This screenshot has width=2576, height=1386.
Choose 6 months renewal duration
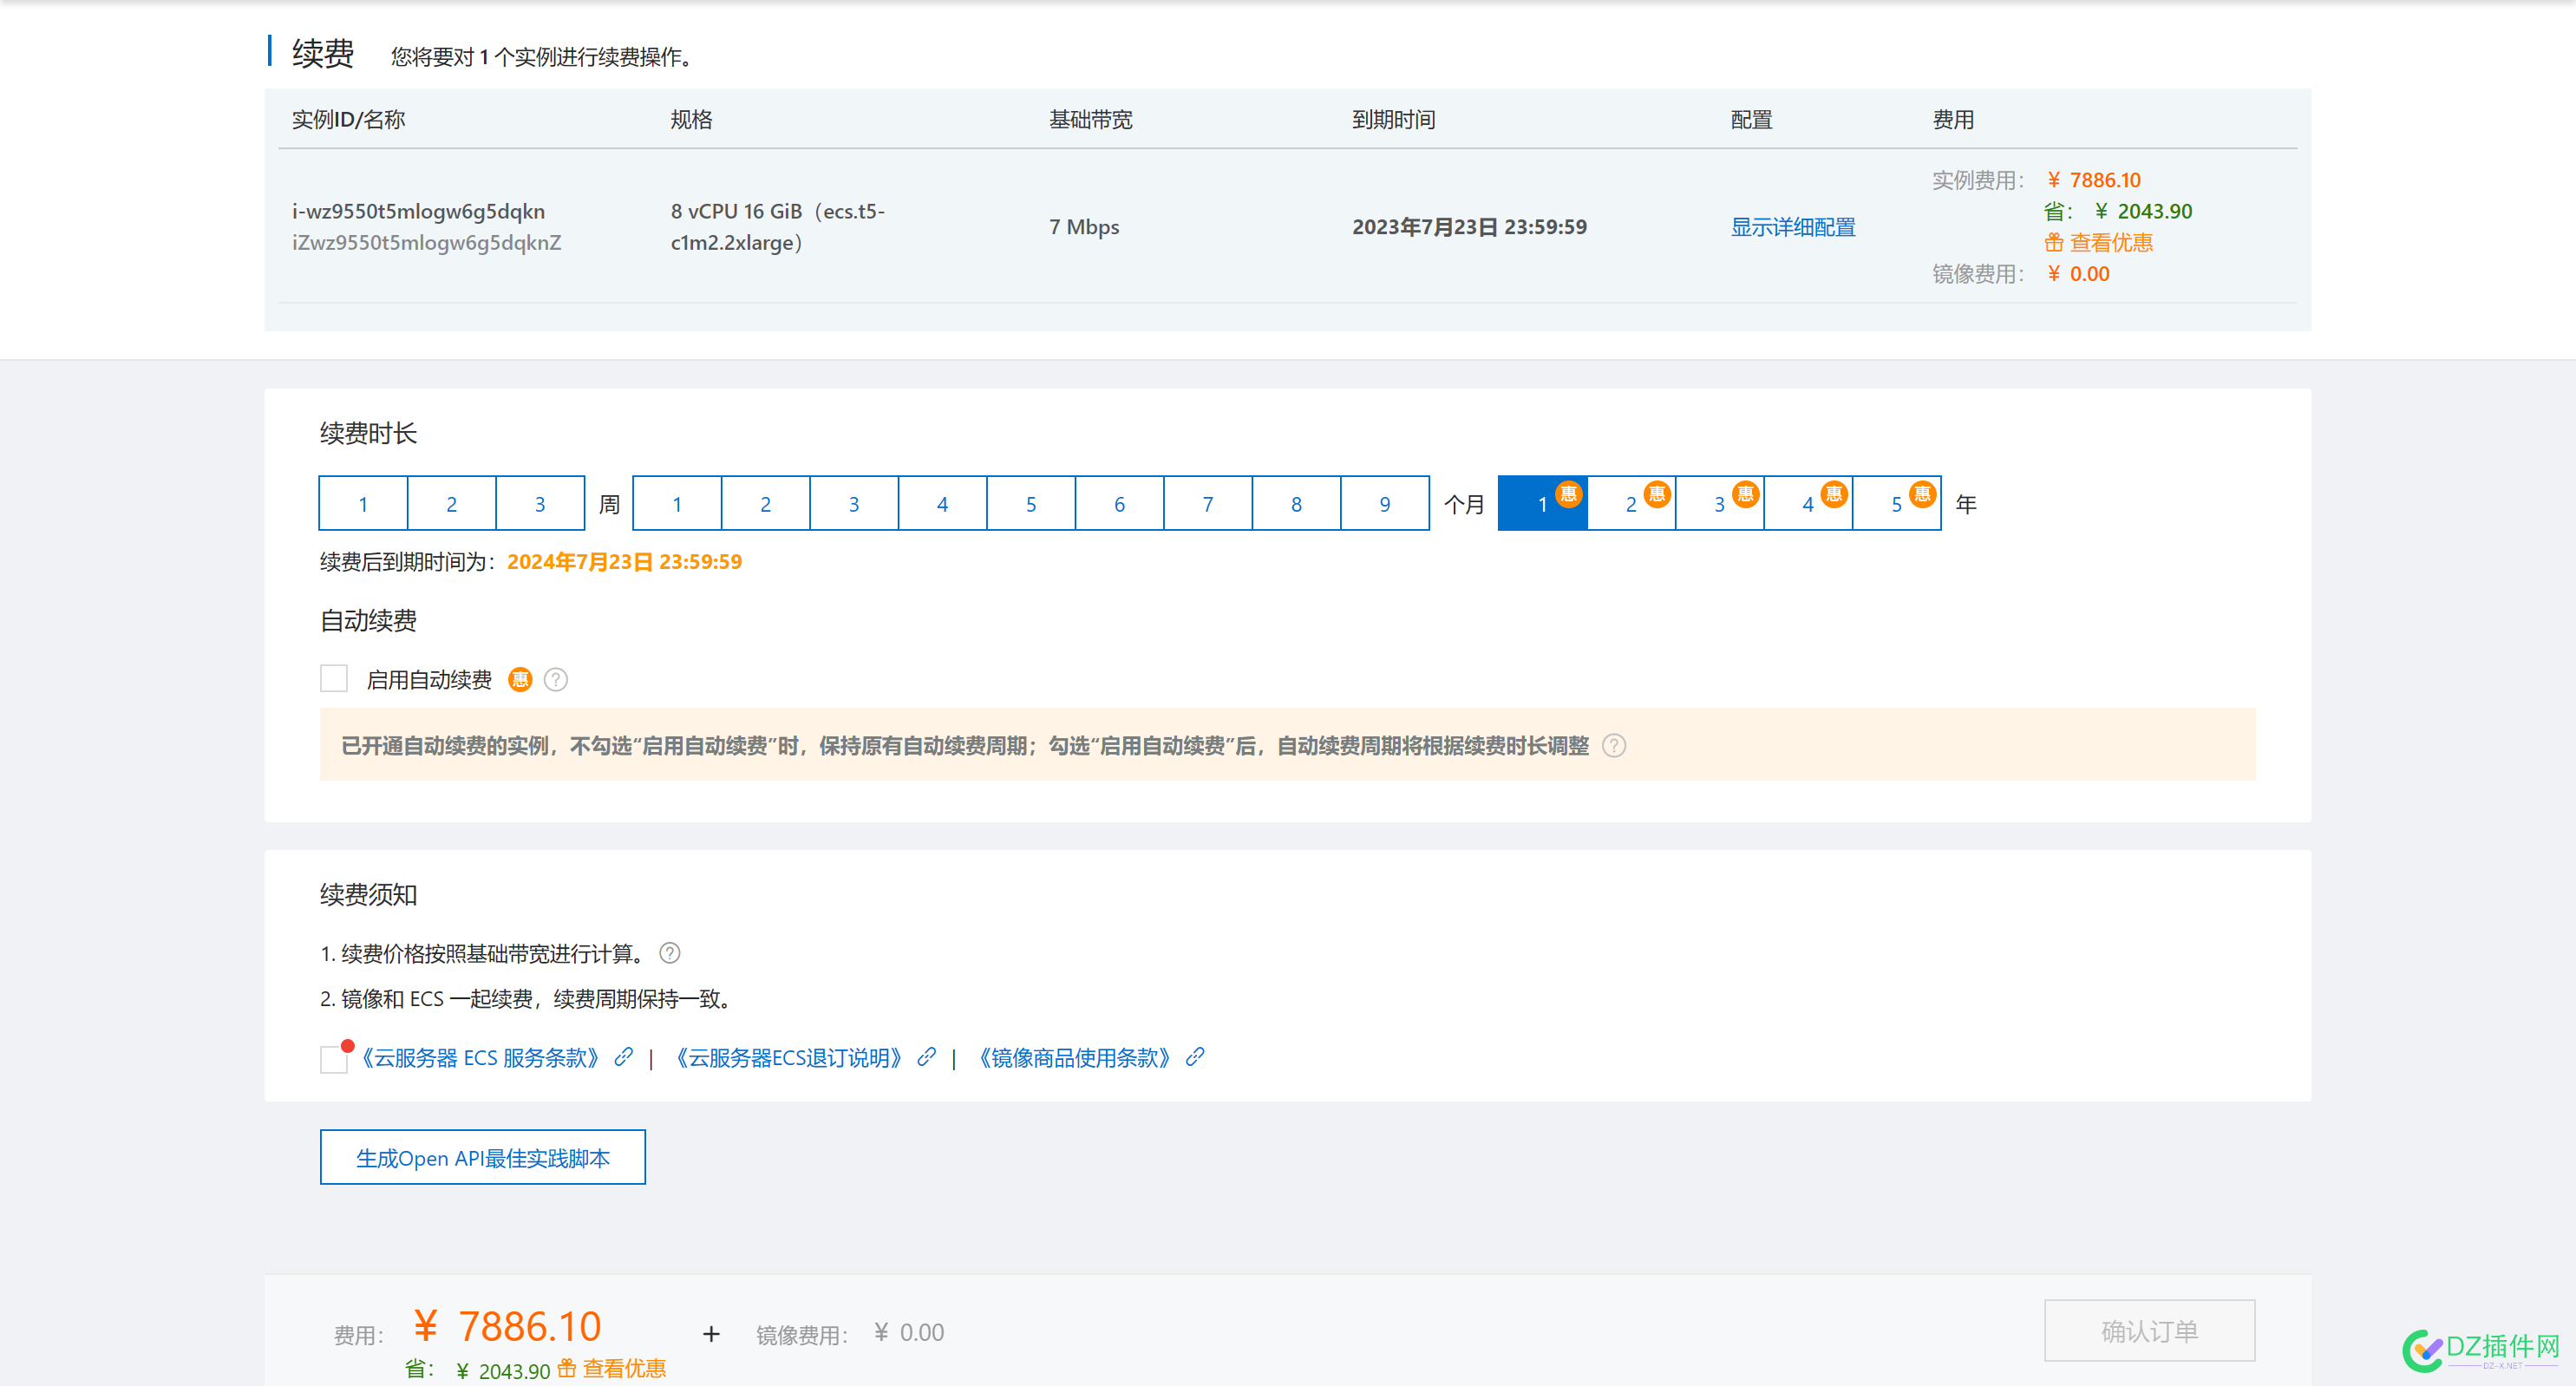point(1119,503)
